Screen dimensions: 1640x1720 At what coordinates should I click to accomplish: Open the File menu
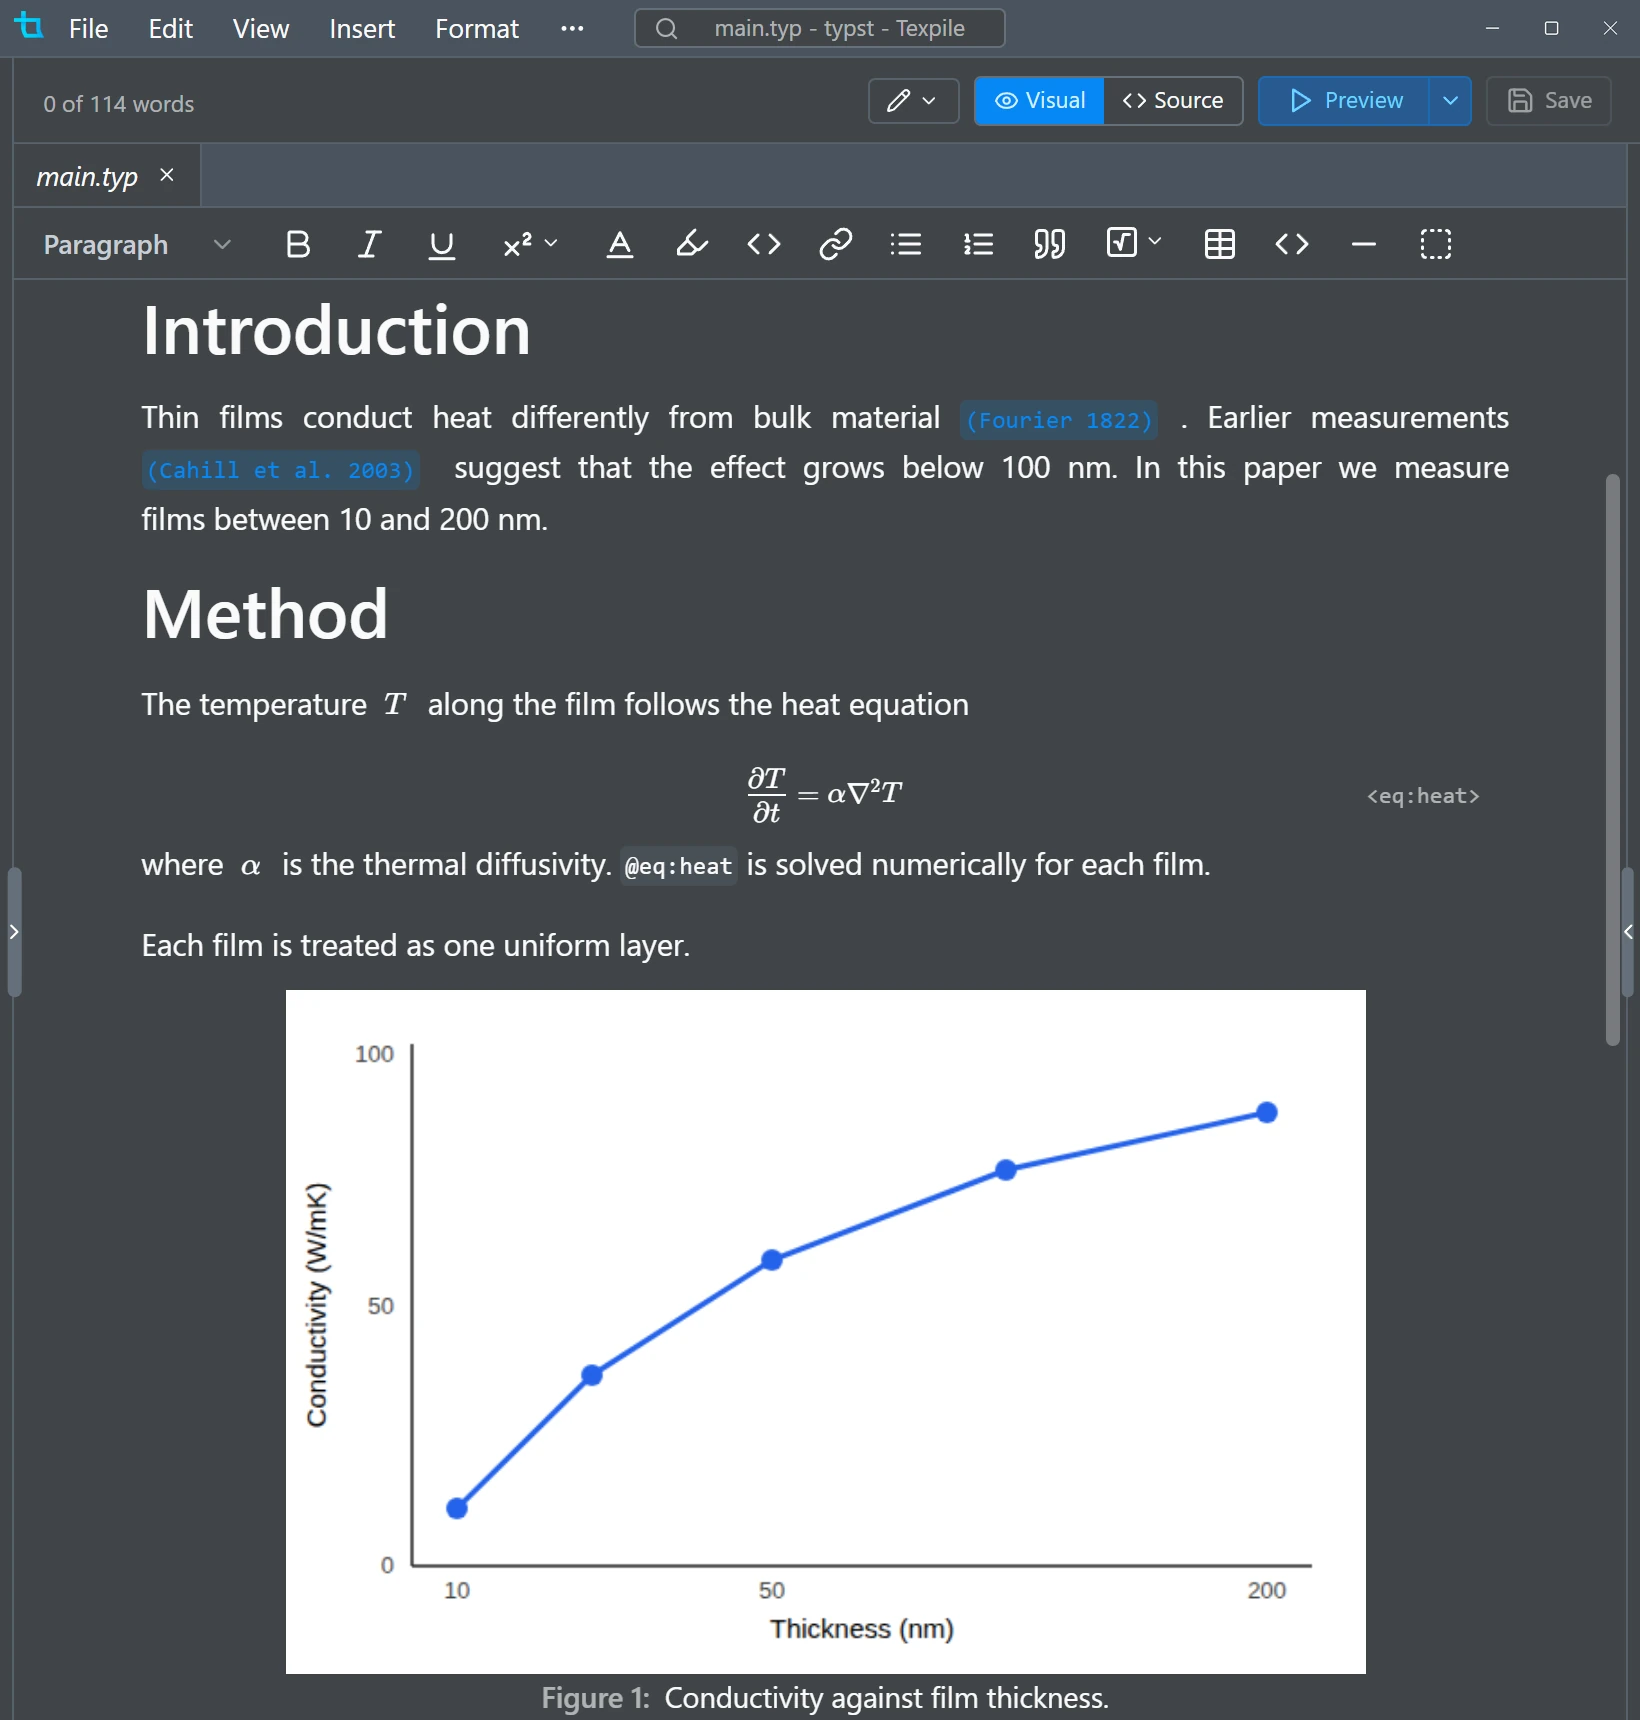[88, 28]
